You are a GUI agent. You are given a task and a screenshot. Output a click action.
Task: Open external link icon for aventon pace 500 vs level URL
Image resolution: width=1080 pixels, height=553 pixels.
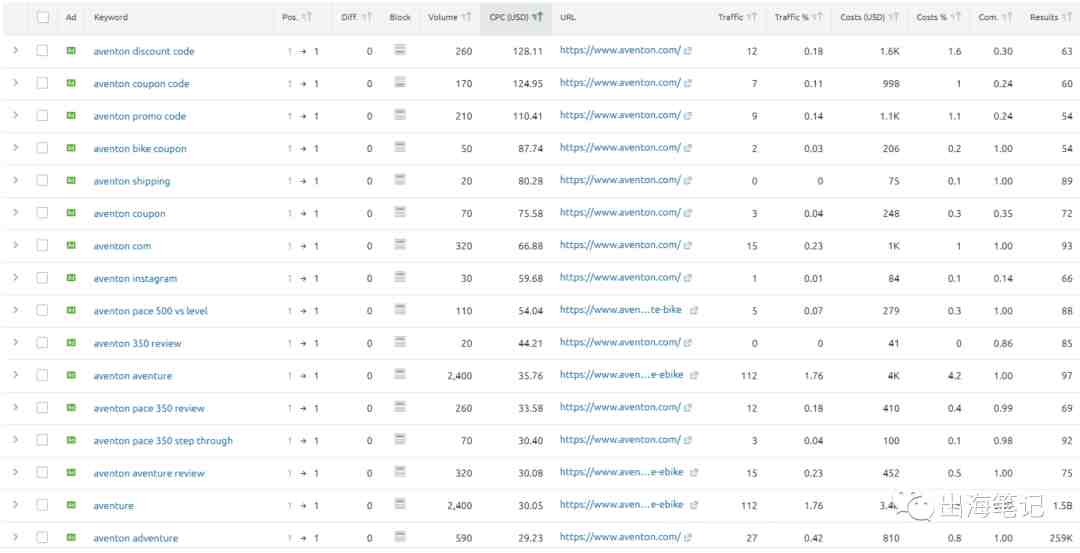click(x=694, y=311)
